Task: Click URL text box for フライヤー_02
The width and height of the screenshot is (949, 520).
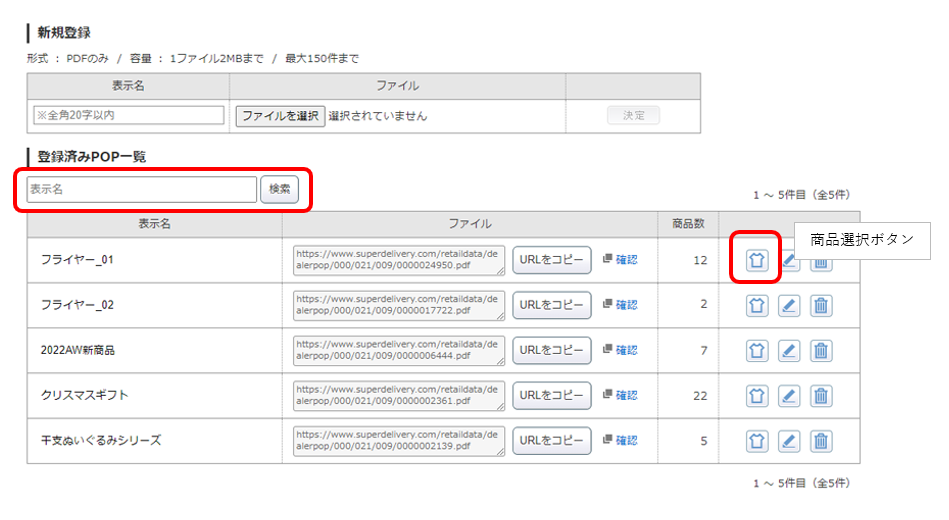Action: coord(399,306)
